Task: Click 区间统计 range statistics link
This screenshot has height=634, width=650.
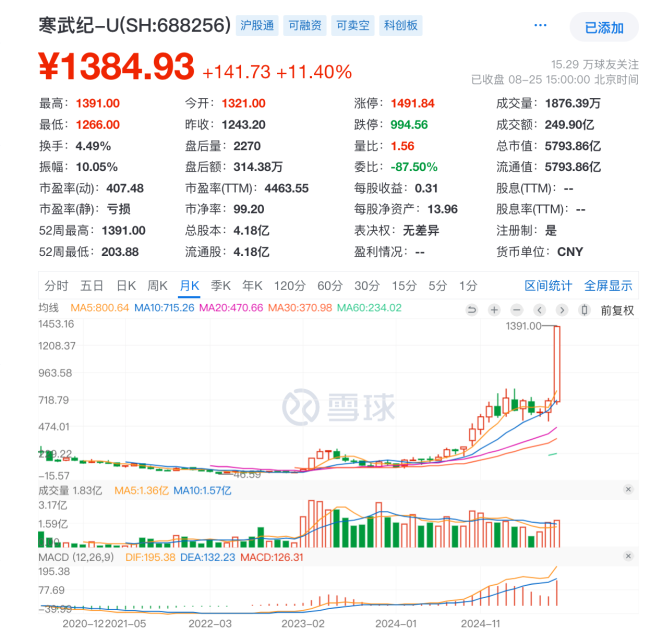Action: pyautogui.click(x=548, y=285)
